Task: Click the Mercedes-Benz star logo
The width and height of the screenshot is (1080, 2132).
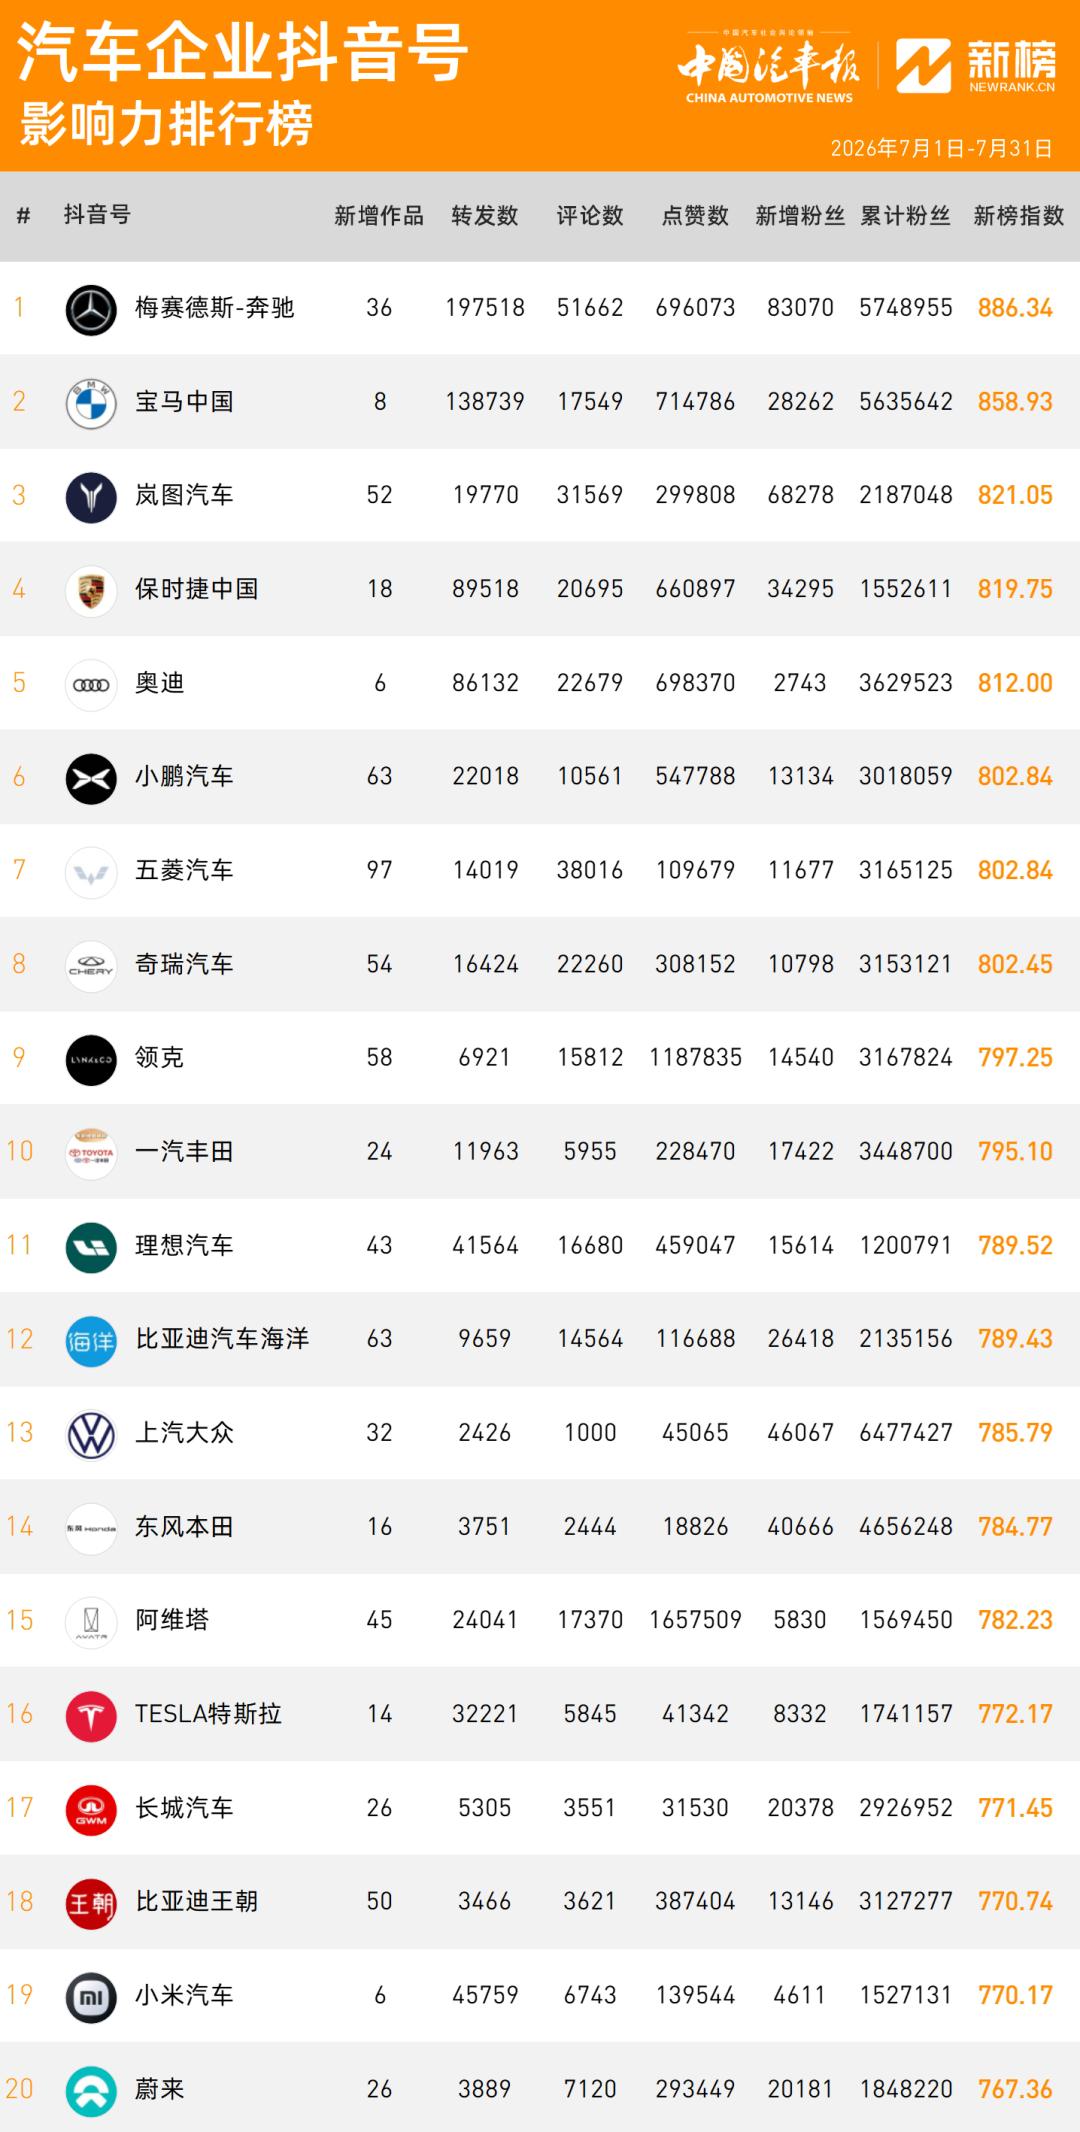Action: 91,309
